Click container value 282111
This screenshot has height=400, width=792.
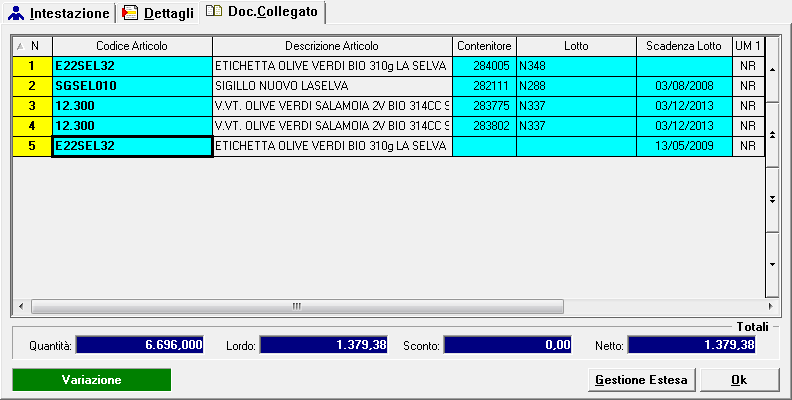pos(484,86)
